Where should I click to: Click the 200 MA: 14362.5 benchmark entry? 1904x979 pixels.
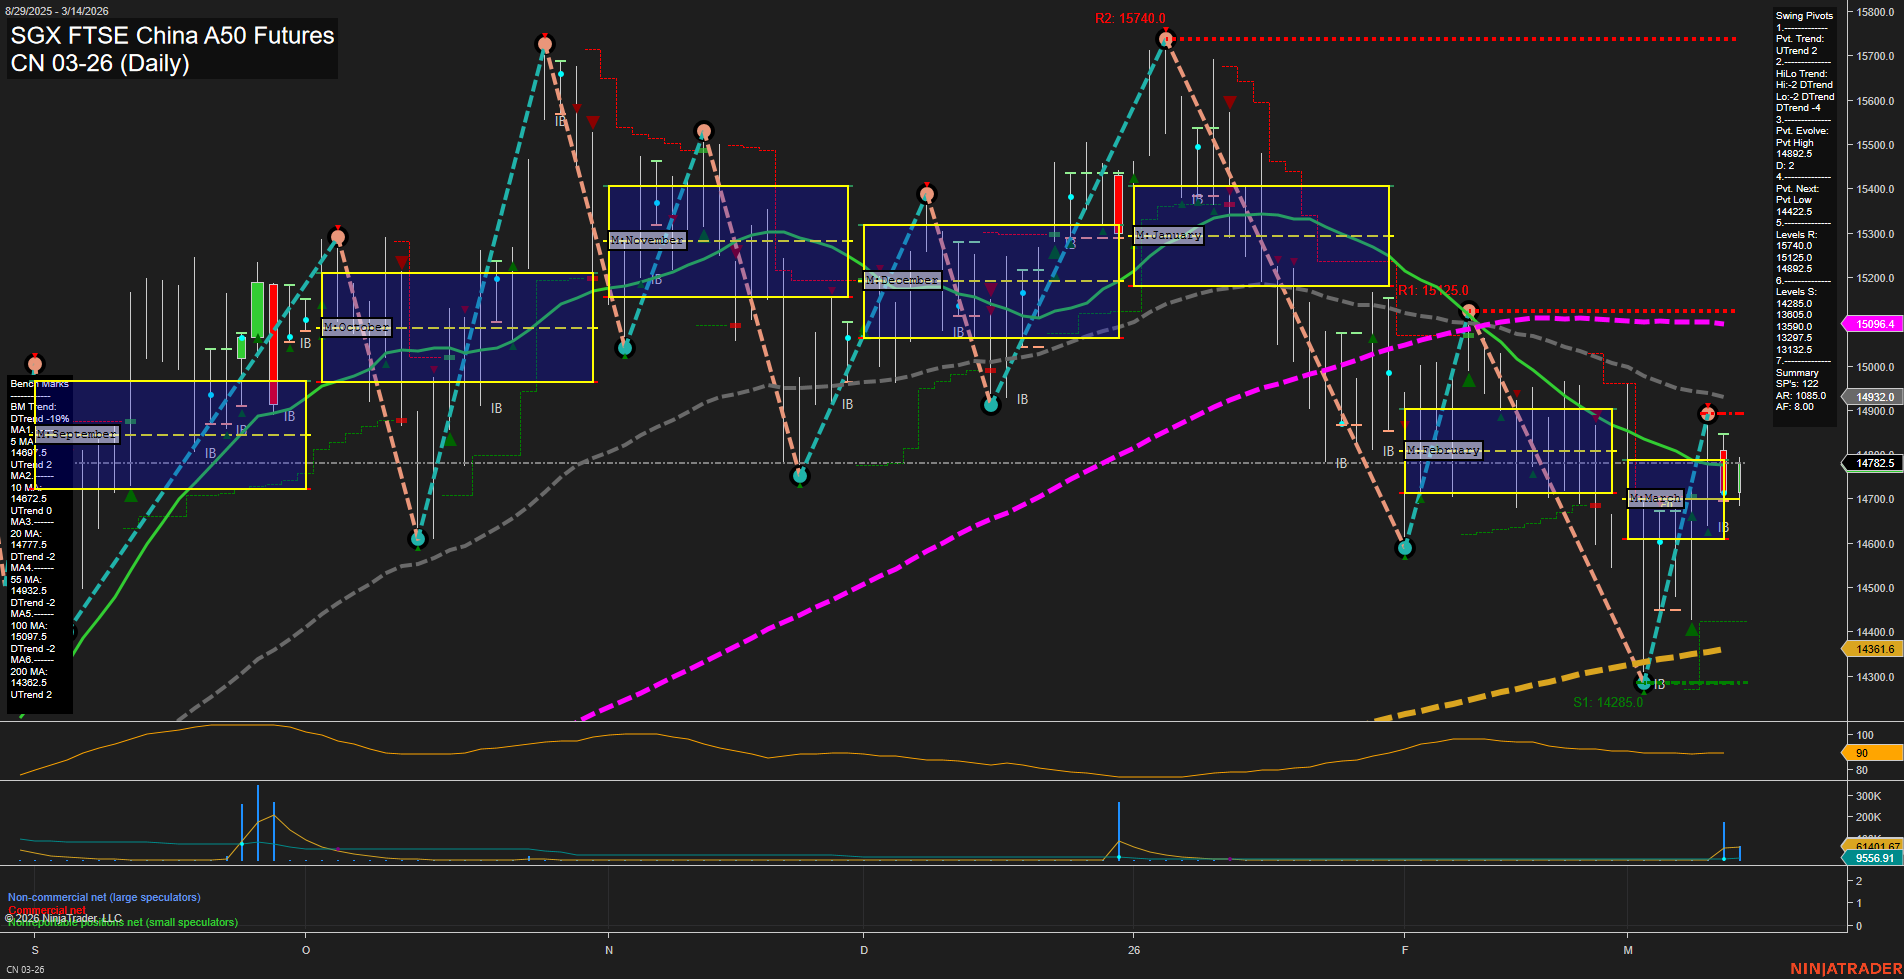click(x=28, y=677)
